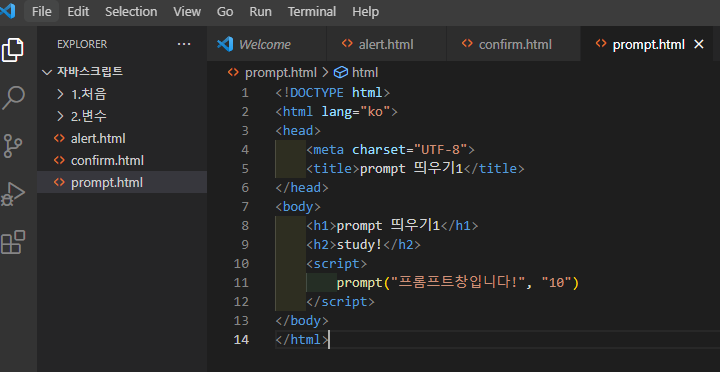Open alert.html in the explorer tree
The width and height of the screenshot is (720, 372).
click(122, 138)
